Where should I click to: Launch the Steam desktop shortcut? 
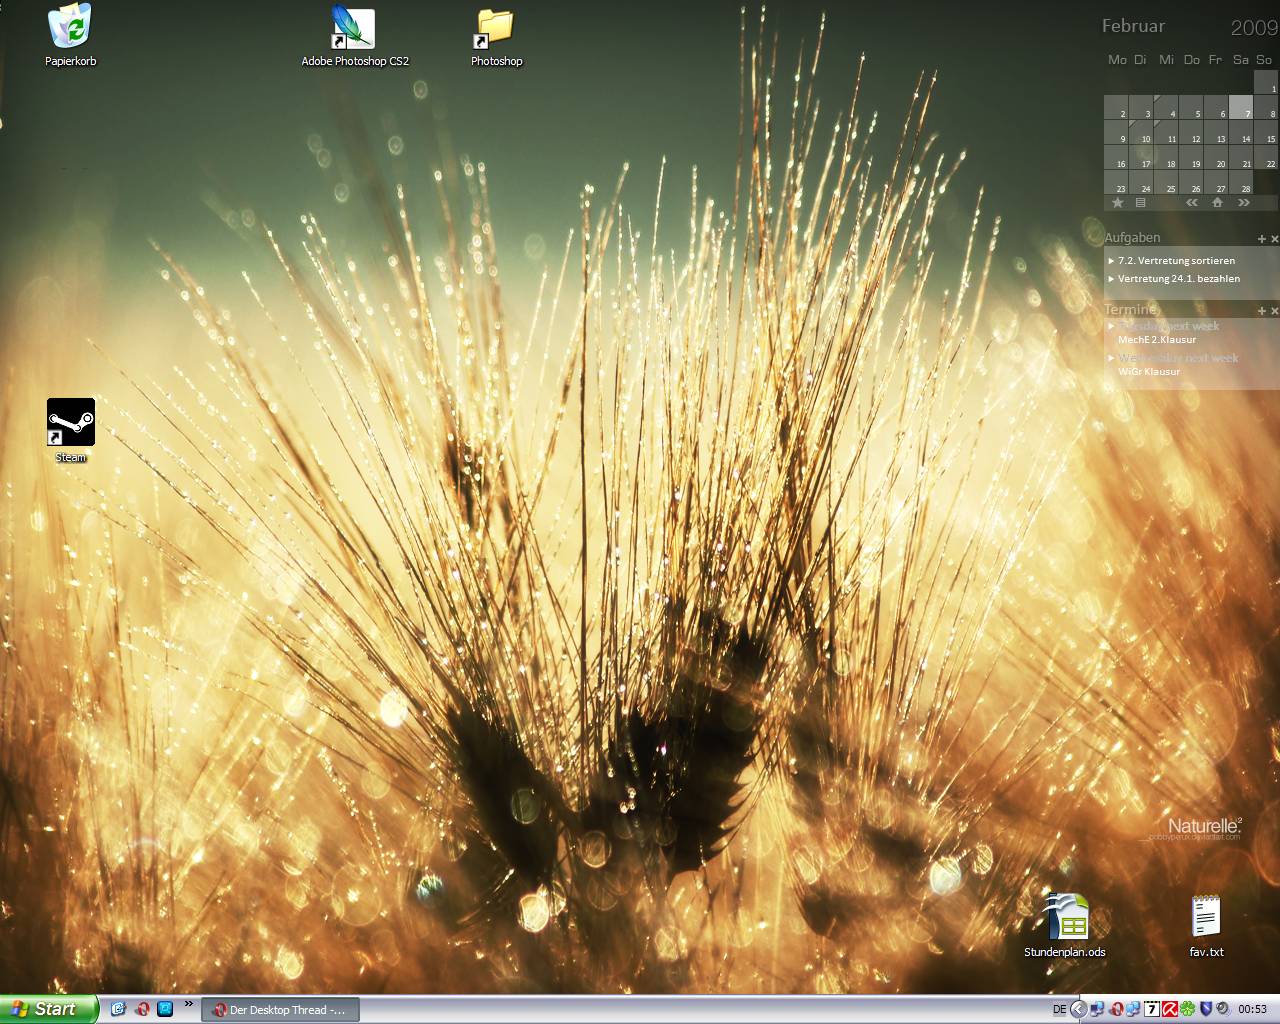coord(70,423)
